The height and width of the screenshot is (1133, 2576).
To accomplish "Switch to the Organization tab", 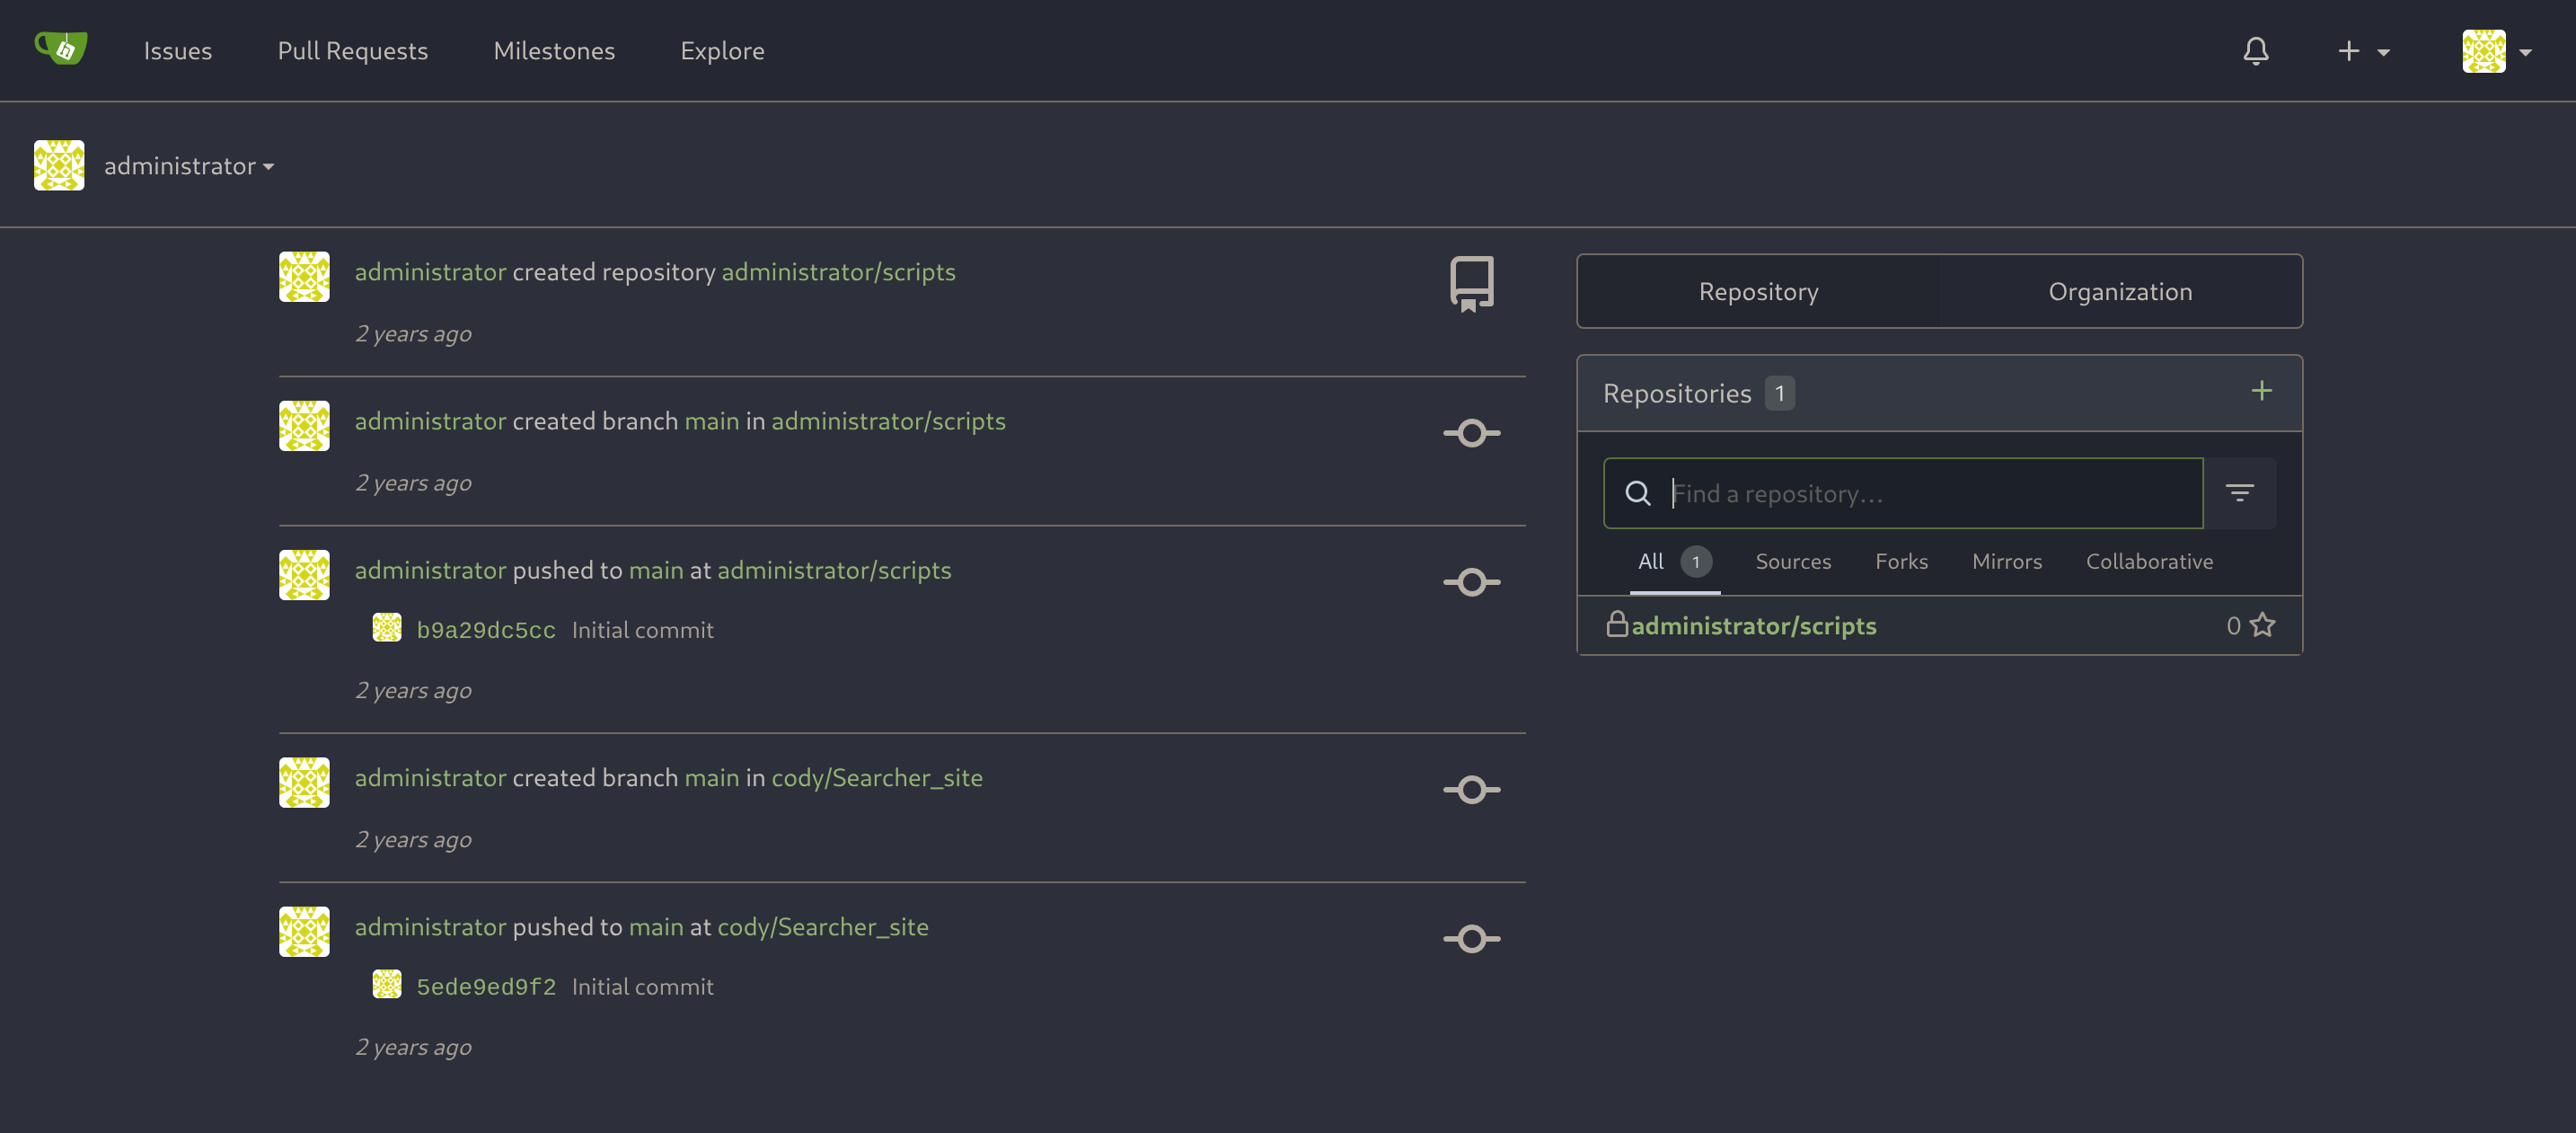I will pos(2120,292).
